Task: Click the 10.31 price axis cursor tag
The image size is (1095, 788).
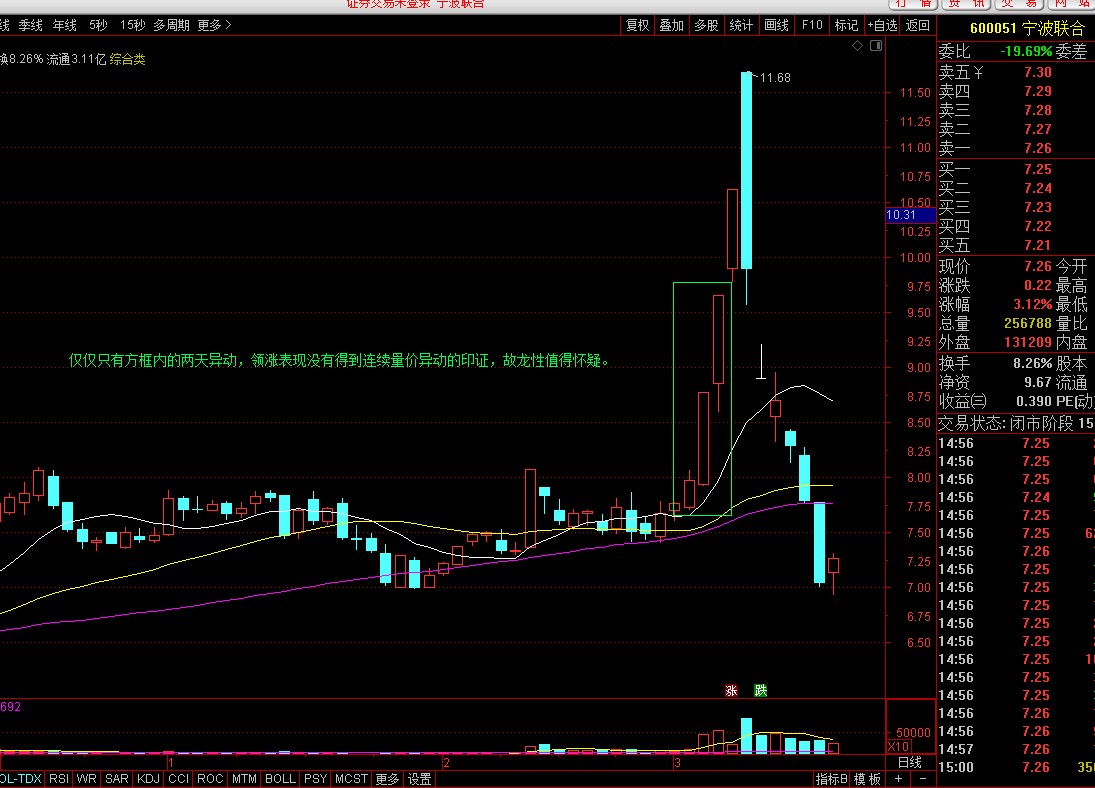Action: tap(910, 215)
